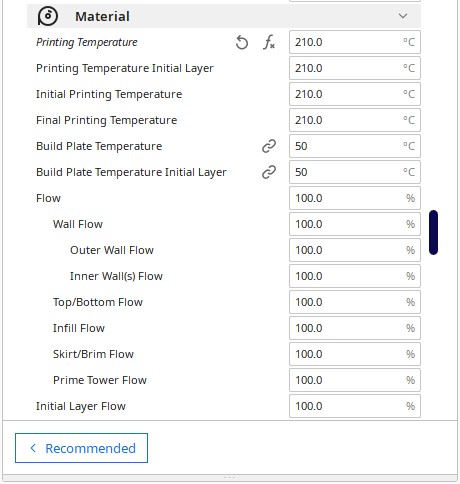Select Printing Temperature Initial Layer field
Screen dimensions: 460x484
pos(355,68)
